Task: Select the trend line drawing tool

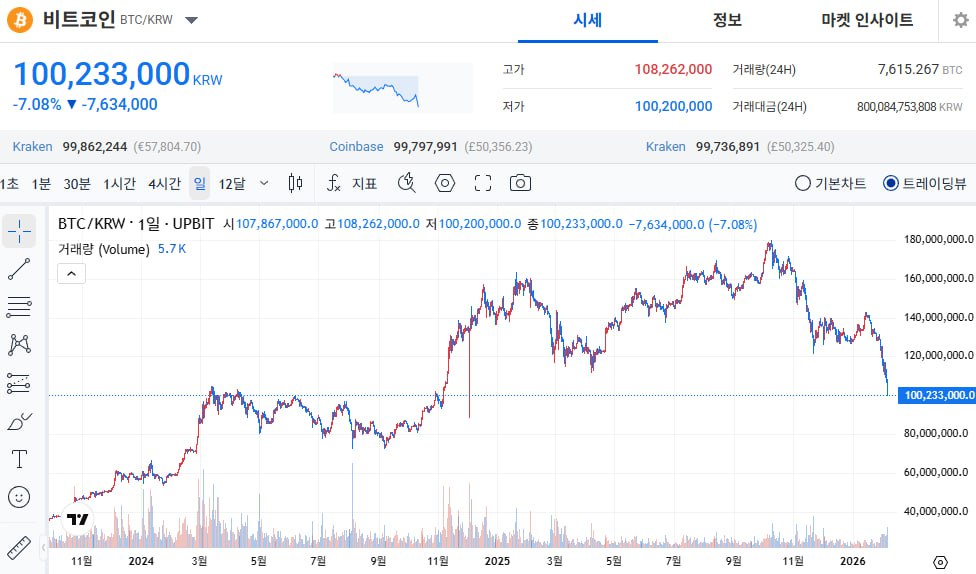Action: point(19,268)
